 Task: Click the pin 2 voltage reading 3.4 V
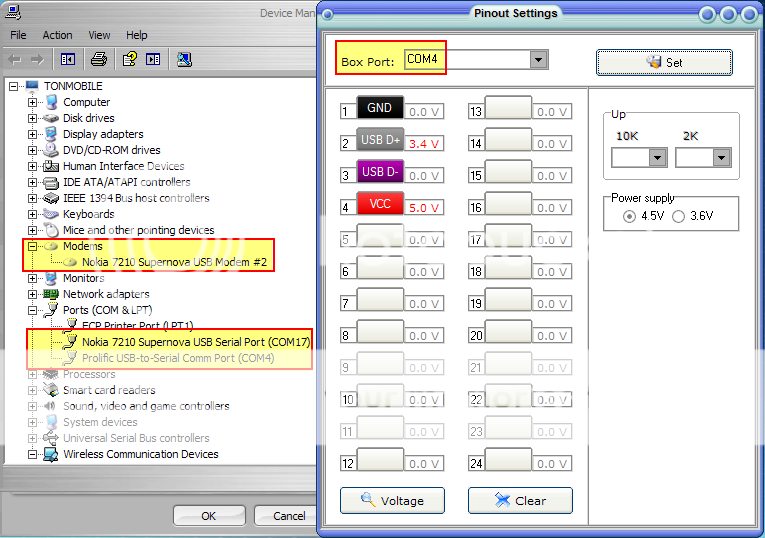point(423,144)
